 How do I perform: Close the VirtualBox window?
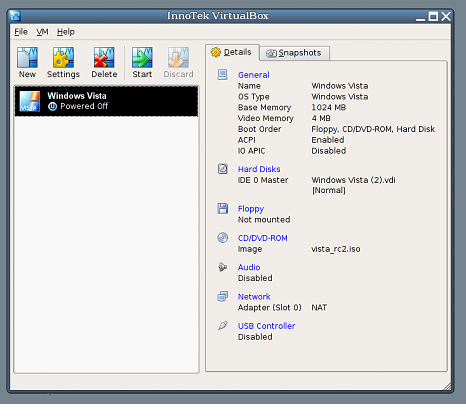(x=446, y=16)
